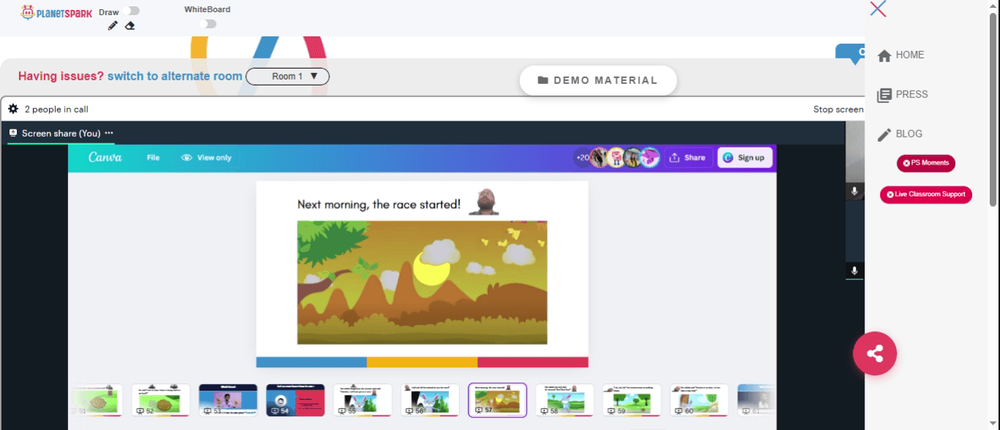Open PRESS in side menu
This screenshot has height=430, width=1000.
pos(902,95)
